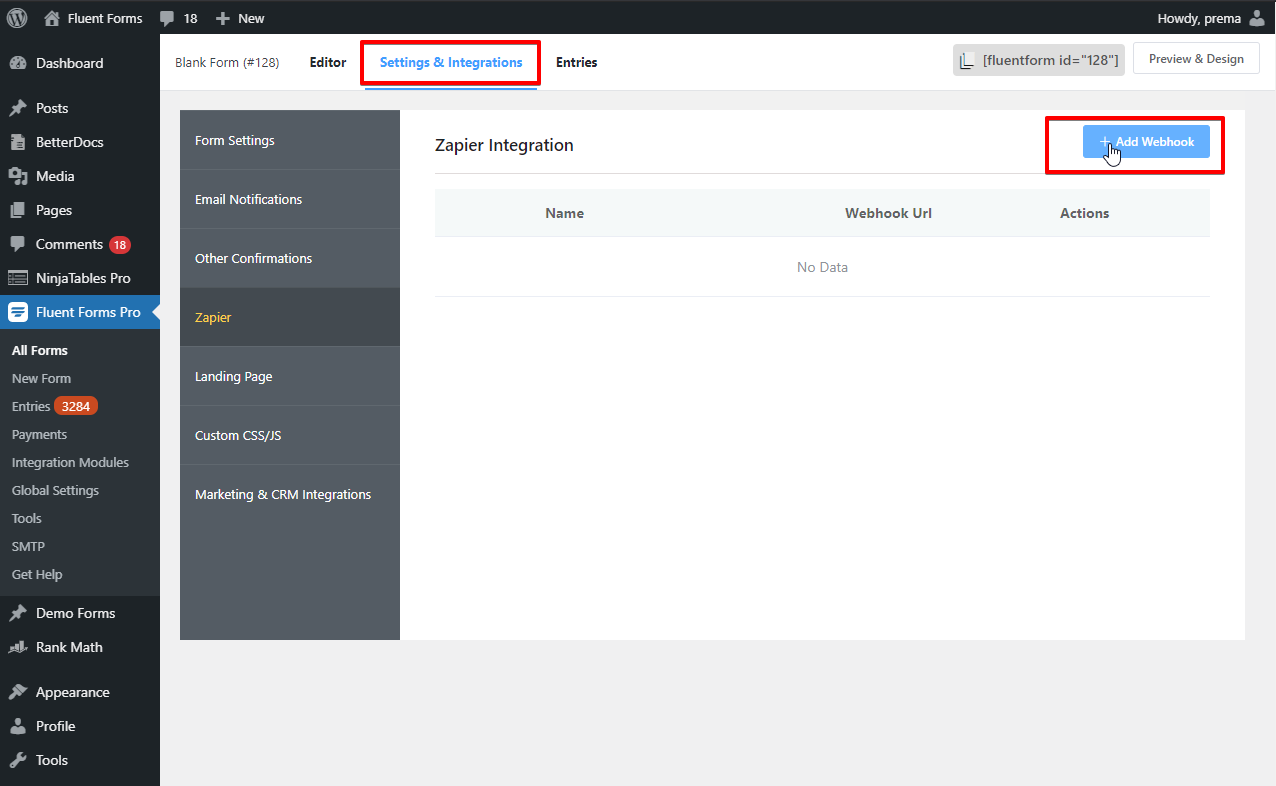Open Tools under Fluent Forms Pro submenu

[x=26, y=518]
